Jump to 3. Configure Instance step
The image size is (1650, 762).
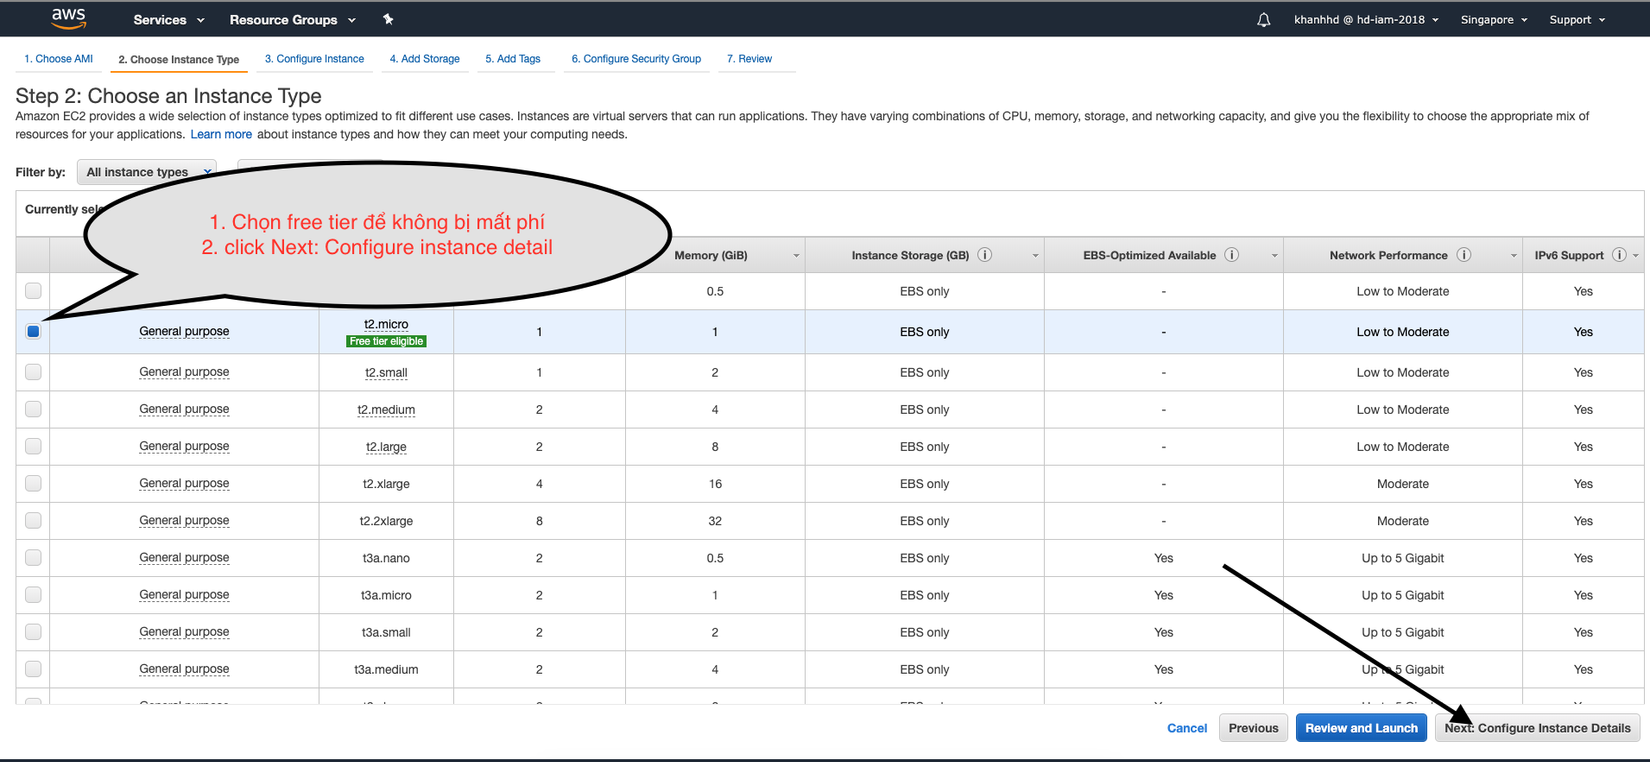[x=314, y=59]
